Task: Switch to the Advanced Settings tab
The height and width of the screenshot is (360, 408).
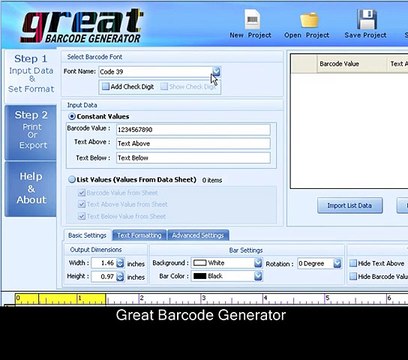Action: click(198, 235)
